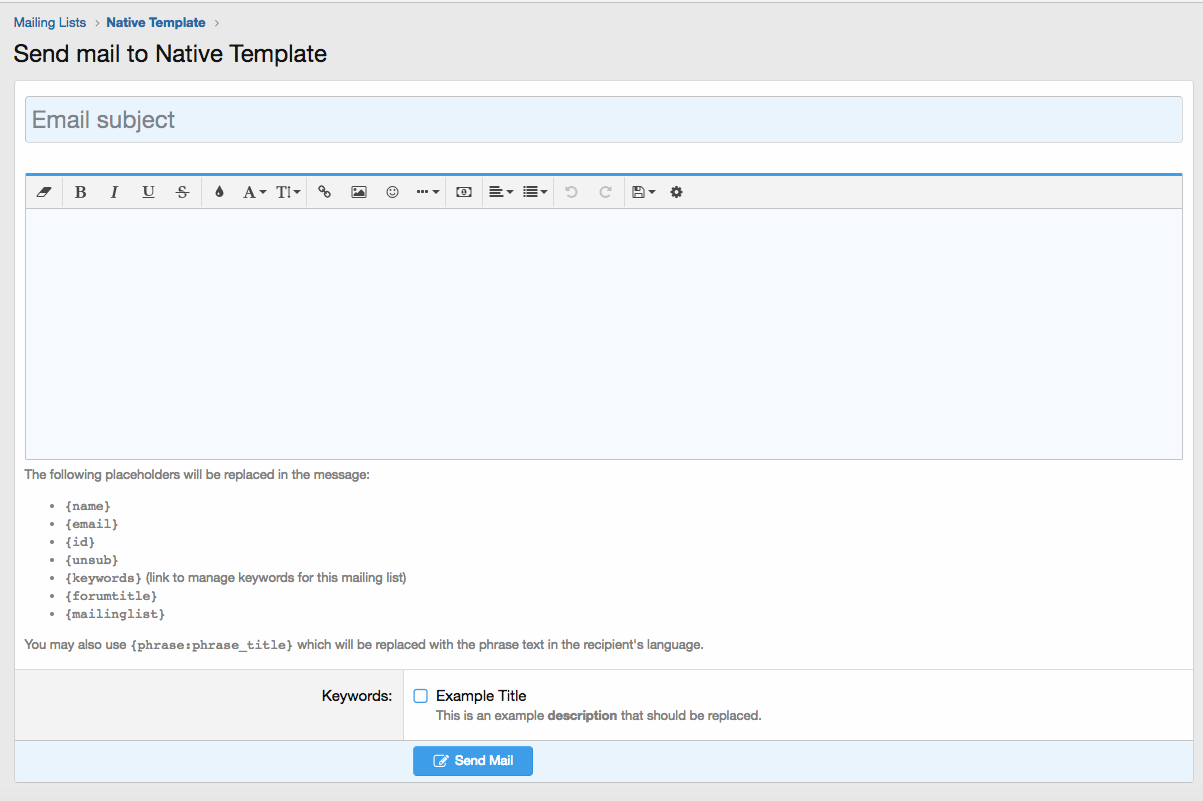Open the font family dropdown

click(x=254, y=192)
